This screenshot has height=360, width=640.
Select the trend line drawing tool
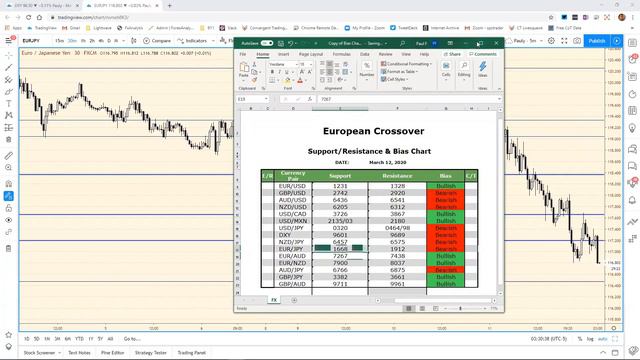pos(9,67)
